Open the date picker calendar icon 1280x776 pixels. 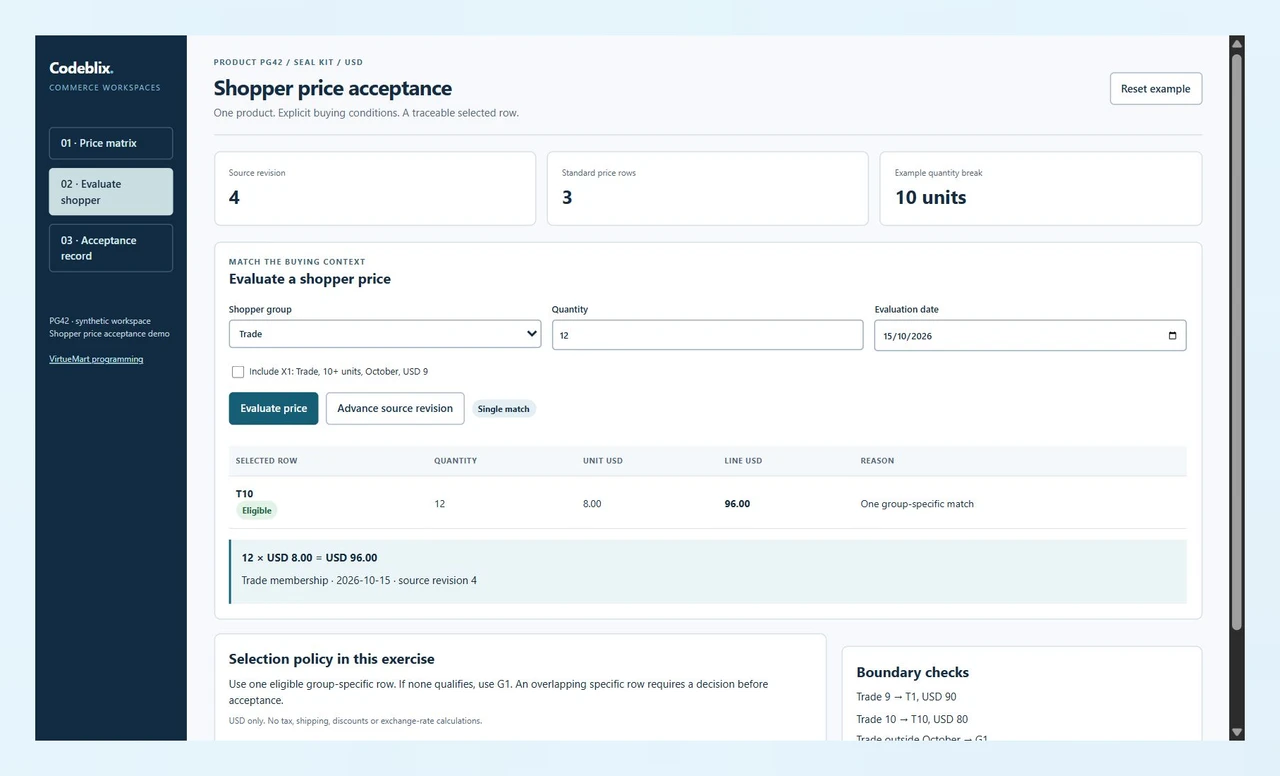coord(1172,335)
